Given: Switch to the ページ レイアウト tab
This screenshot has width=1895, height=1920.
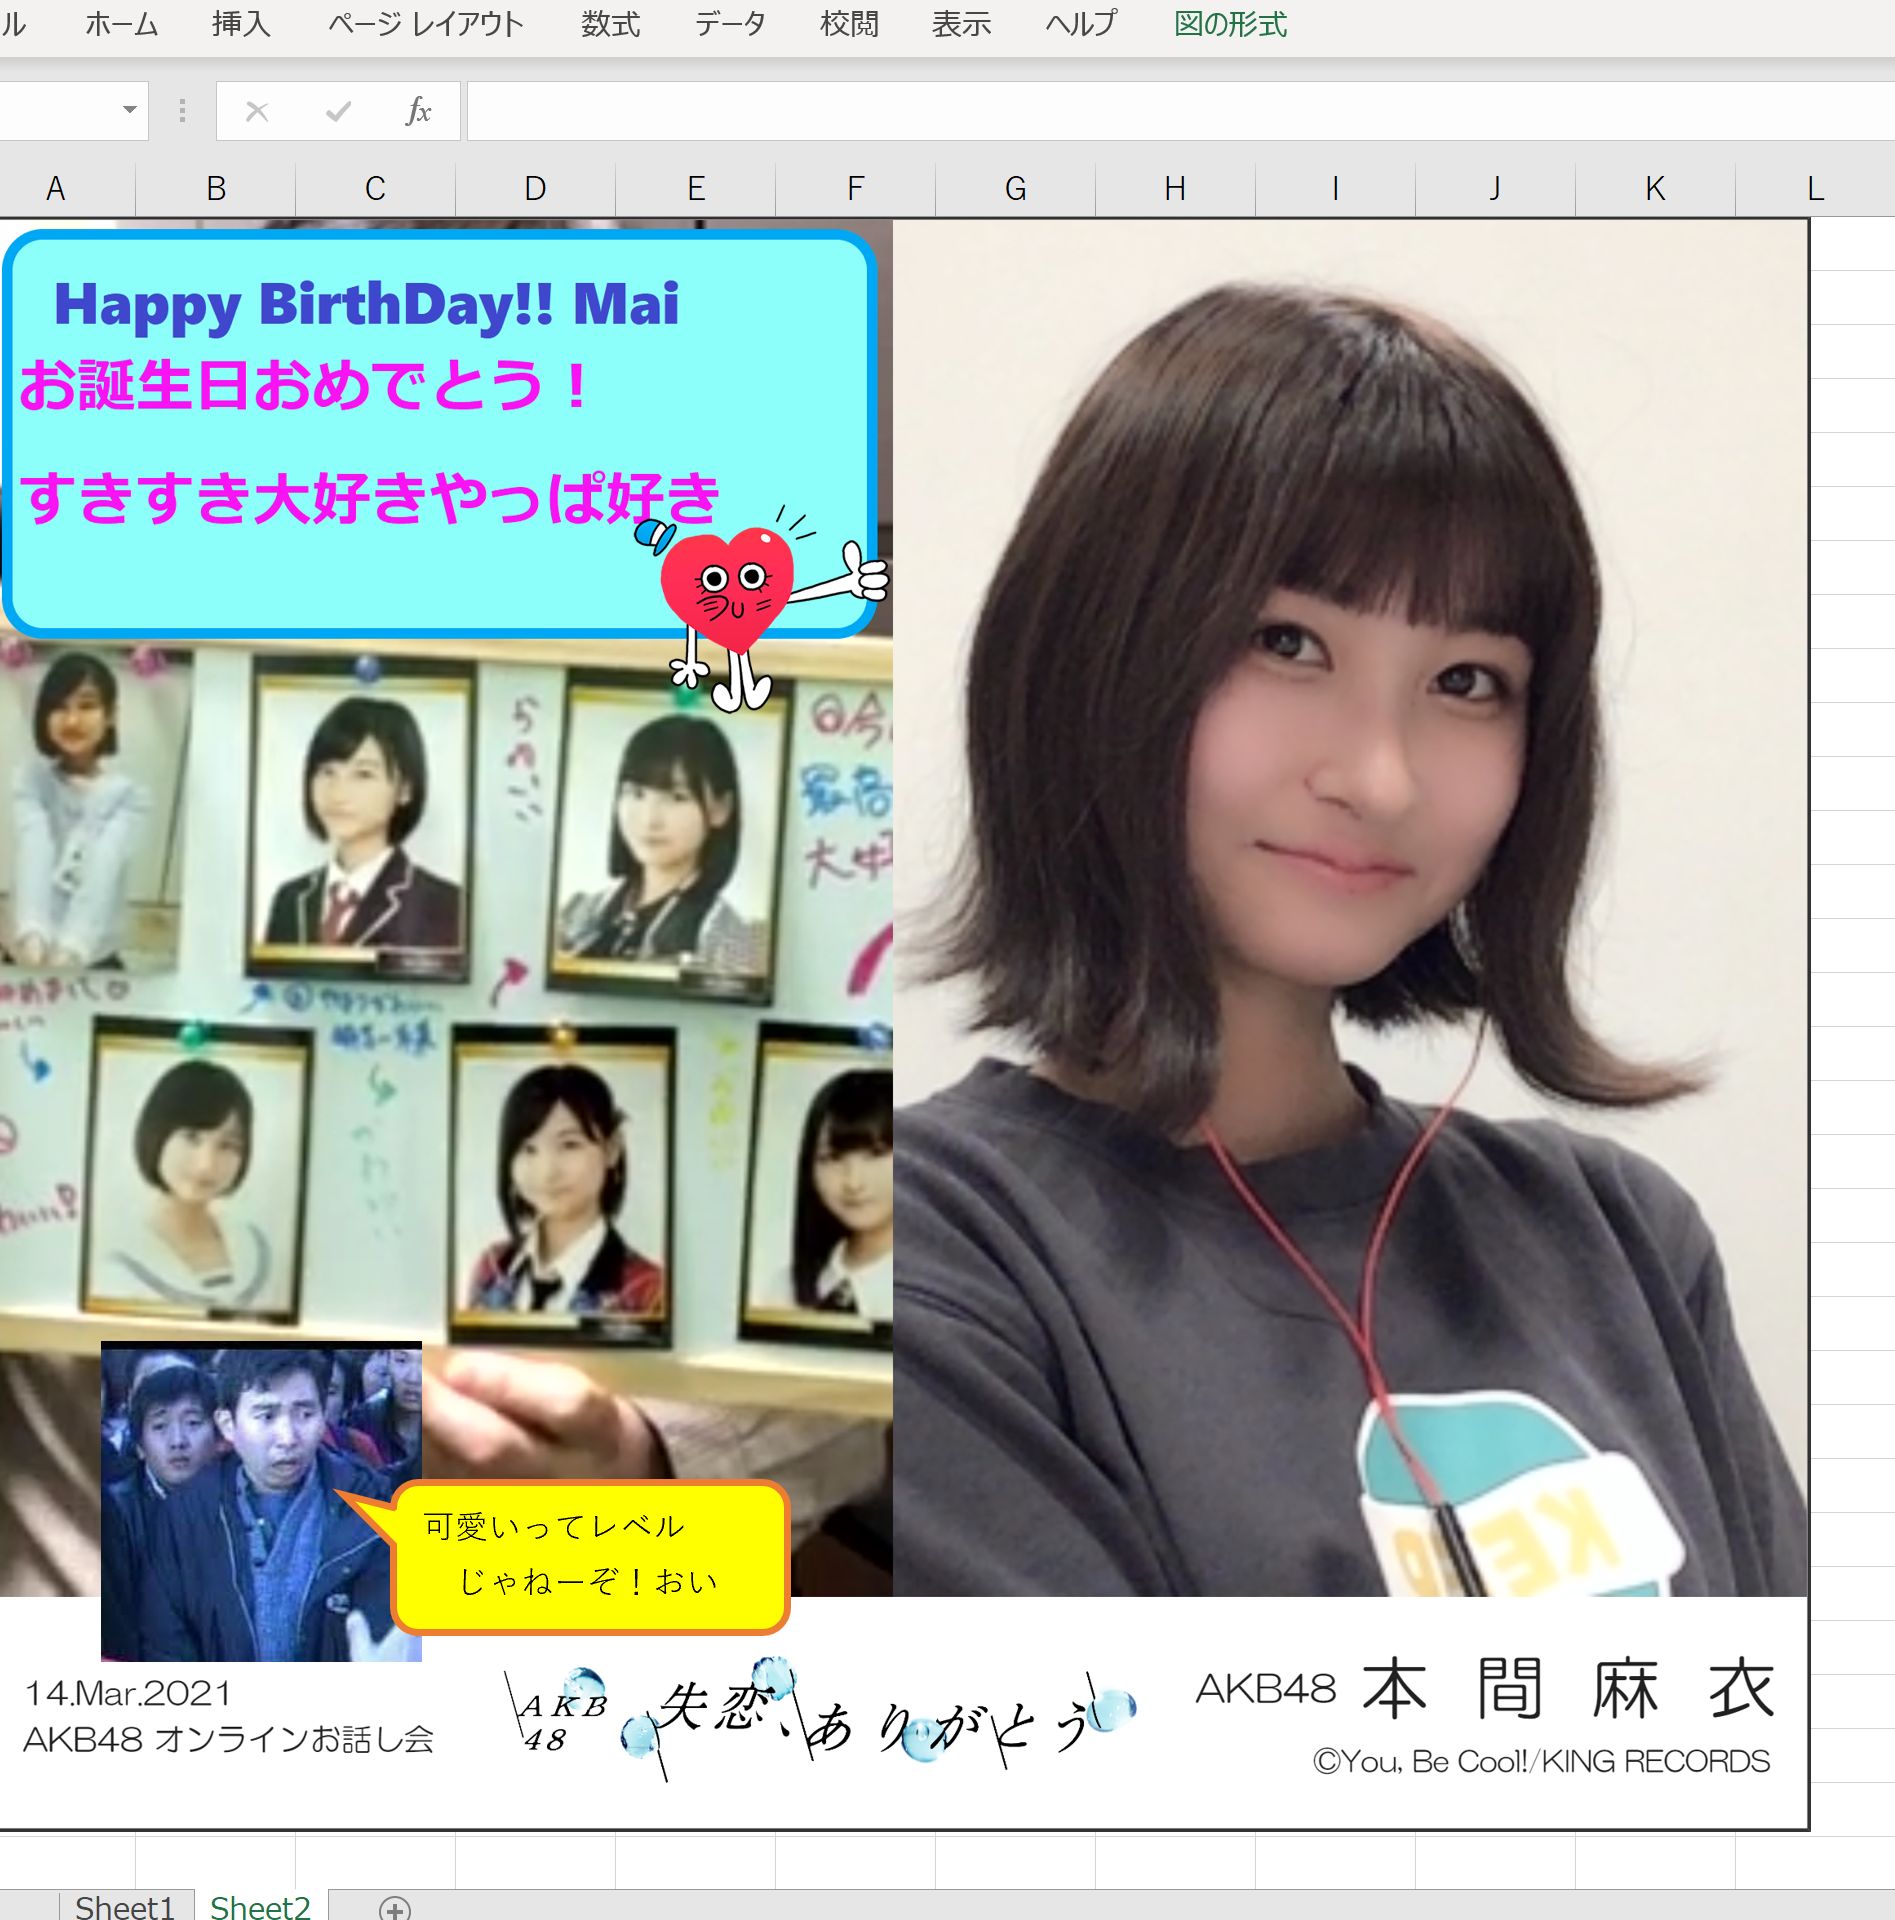Looking at the screenshot, I should click(x=426, y=24).
